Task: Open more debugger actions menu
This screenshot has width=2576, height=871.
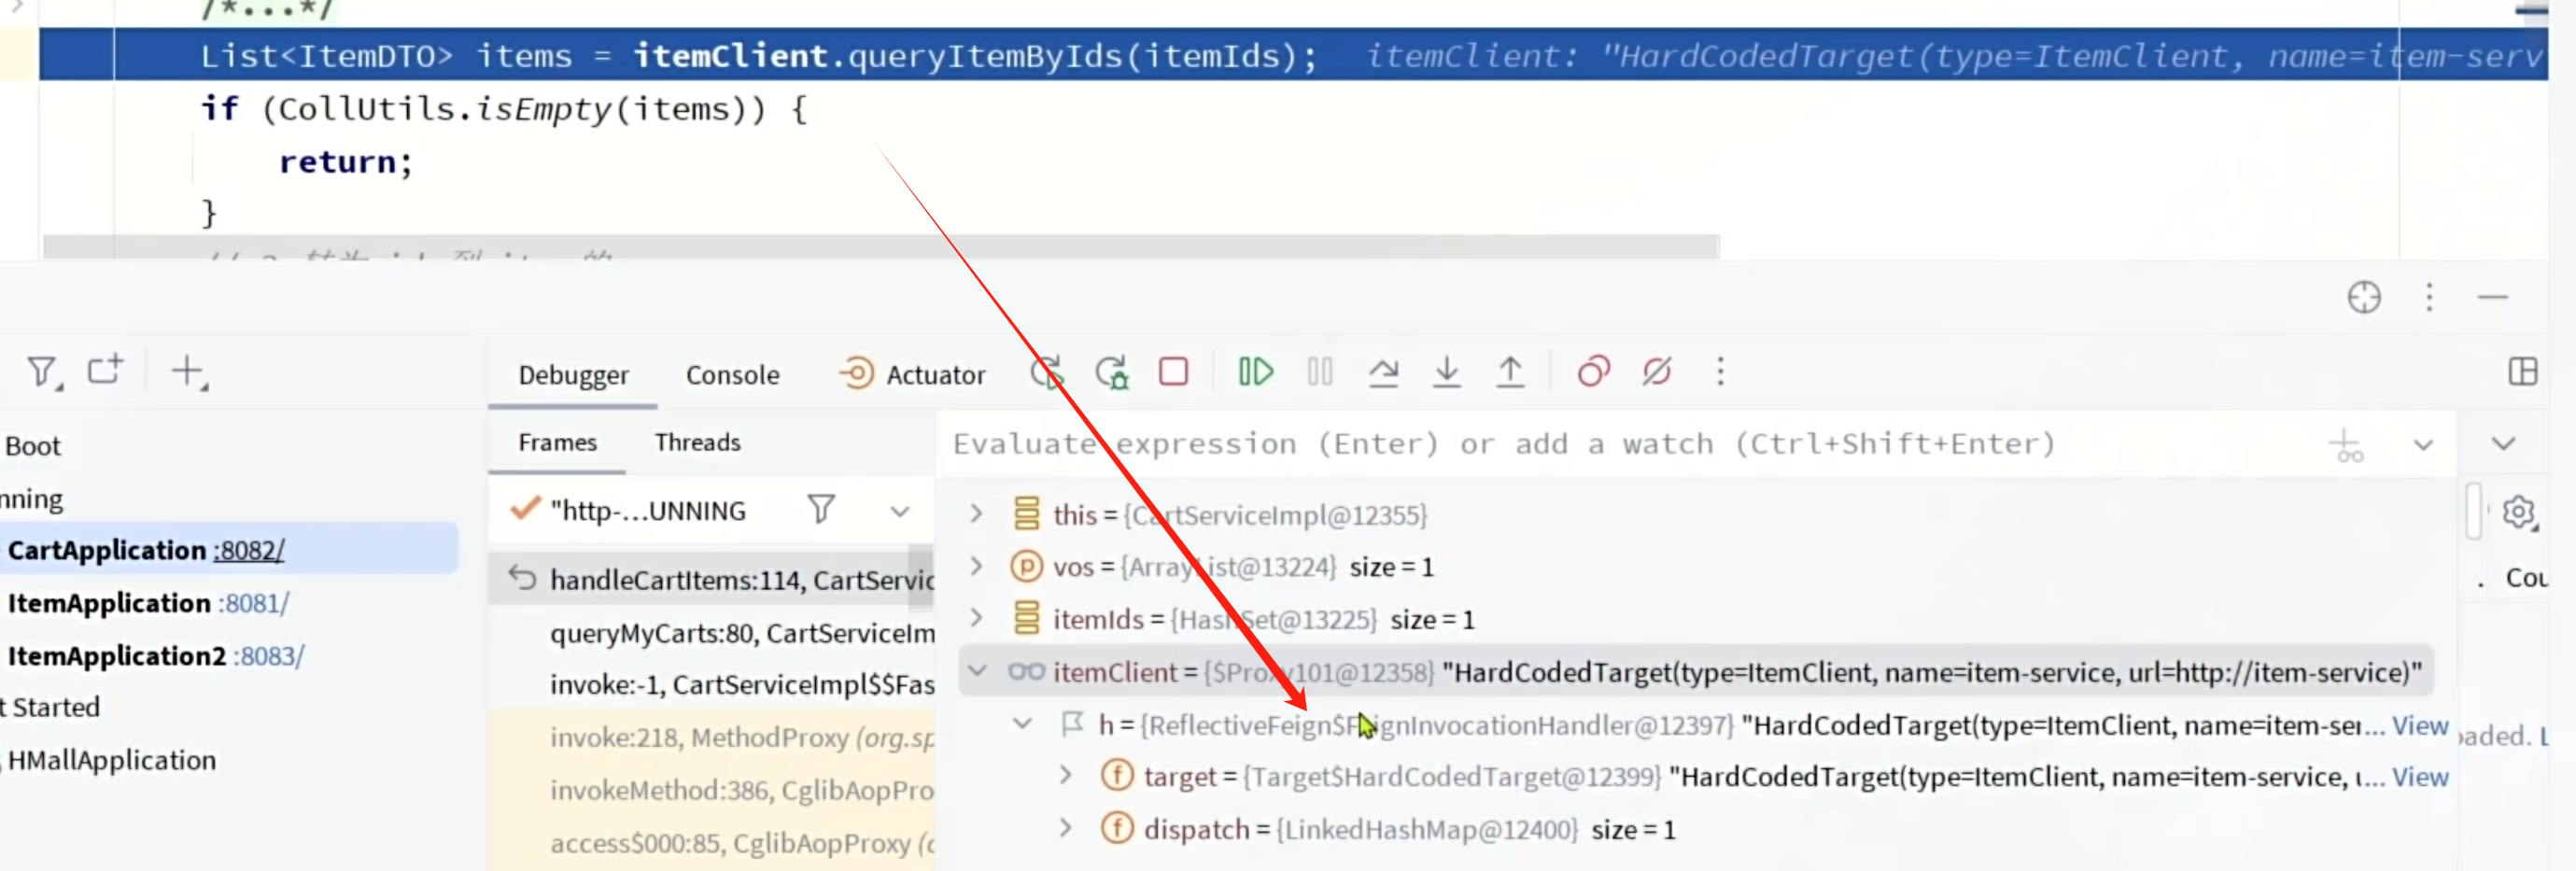Action: click(1720, 372)
